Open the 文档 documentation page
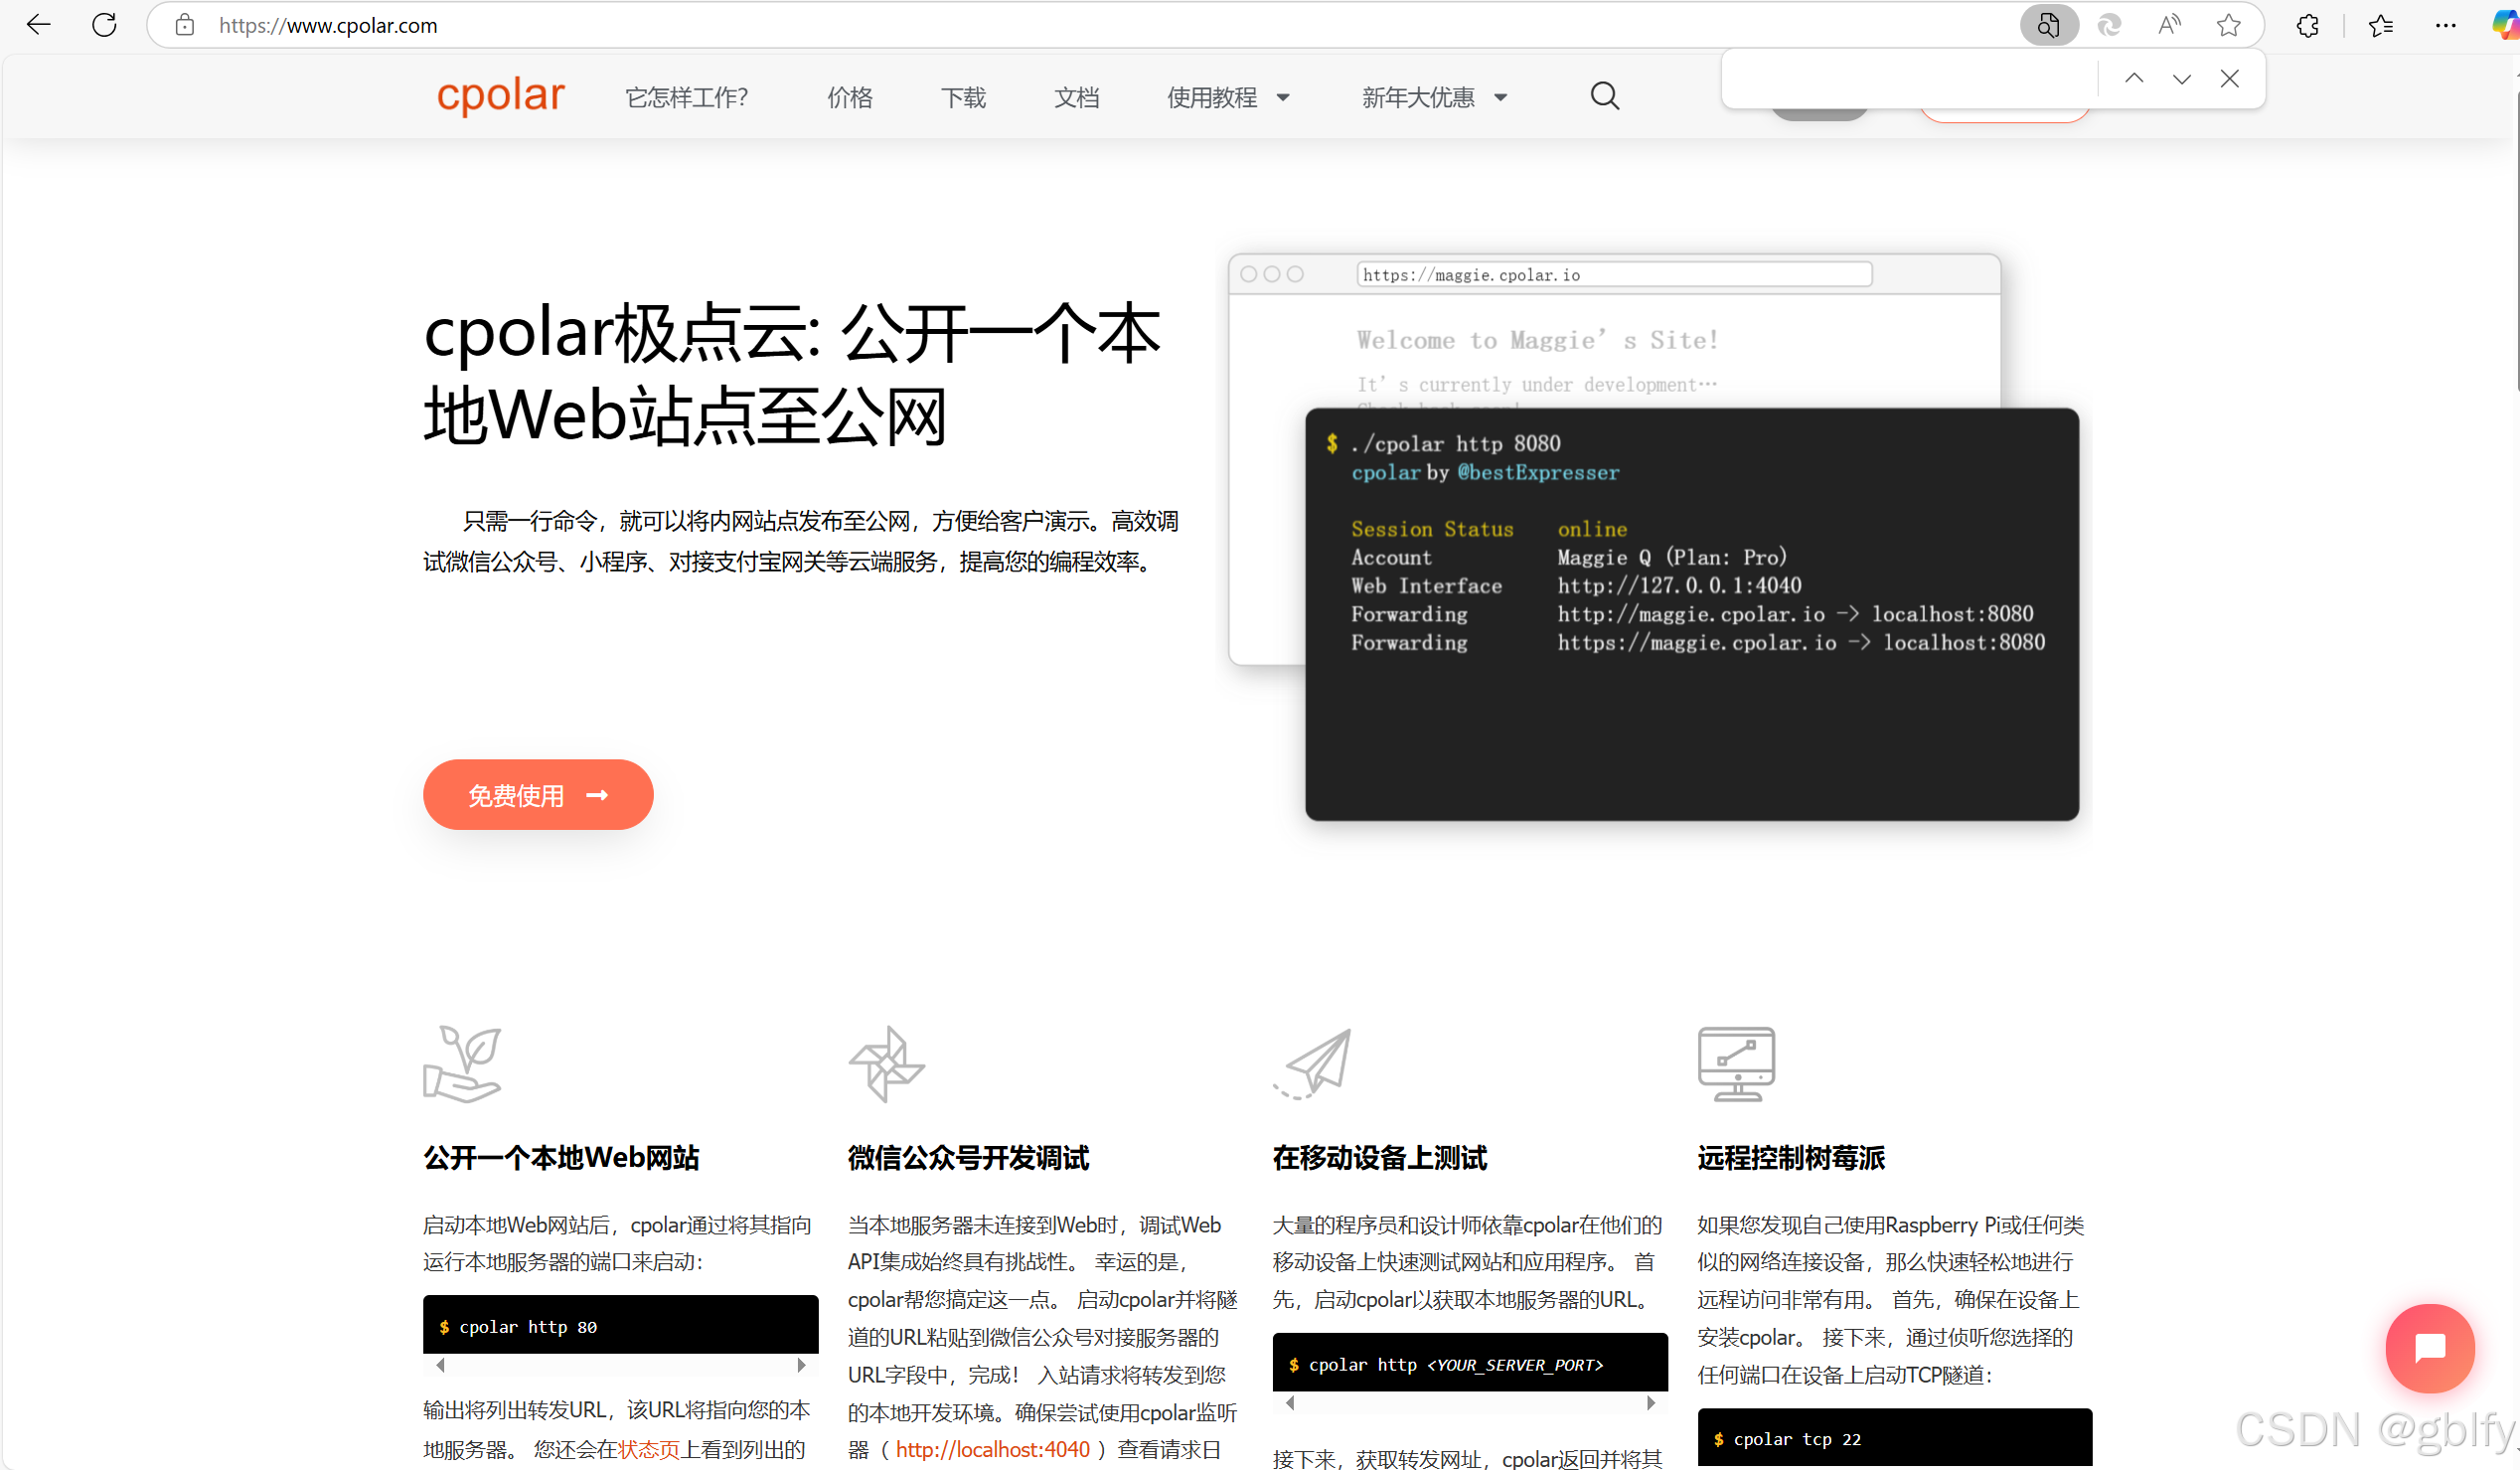This screenshot has width=2520, height=1470. tap(1076, 97)
